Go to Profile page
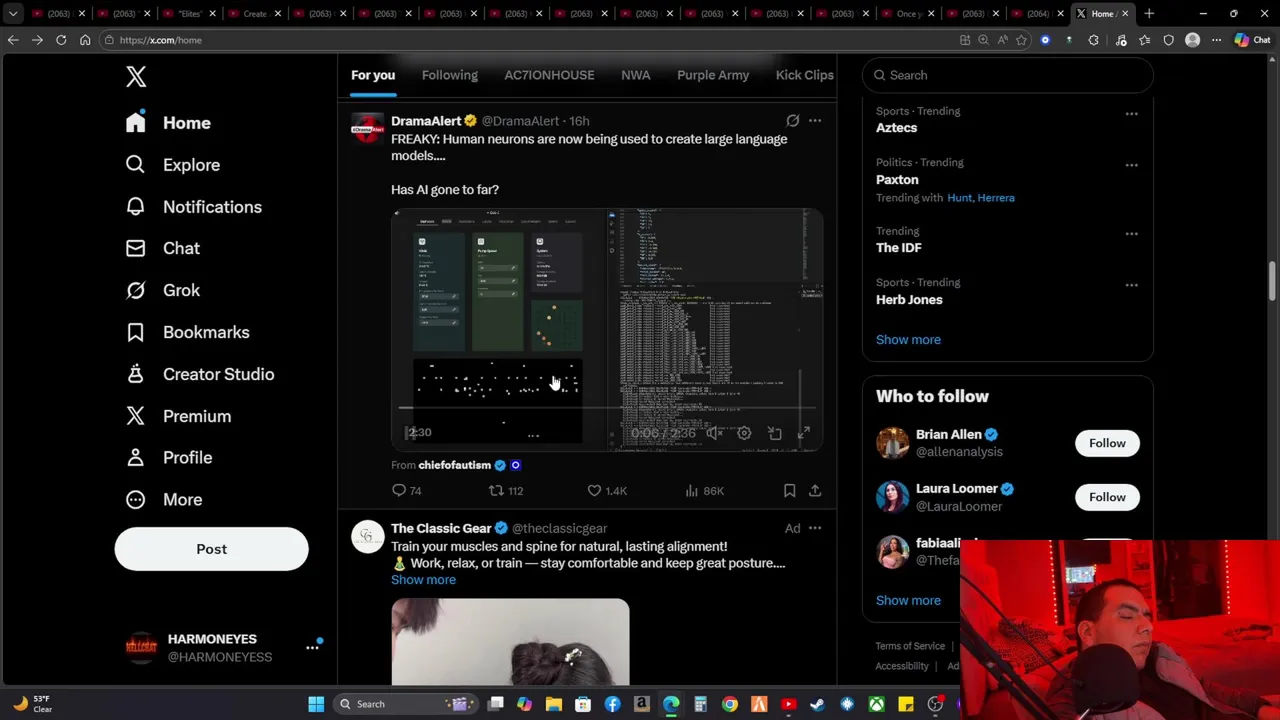Viewport: 1280px width, 720px height. click(x=168, y=458)
